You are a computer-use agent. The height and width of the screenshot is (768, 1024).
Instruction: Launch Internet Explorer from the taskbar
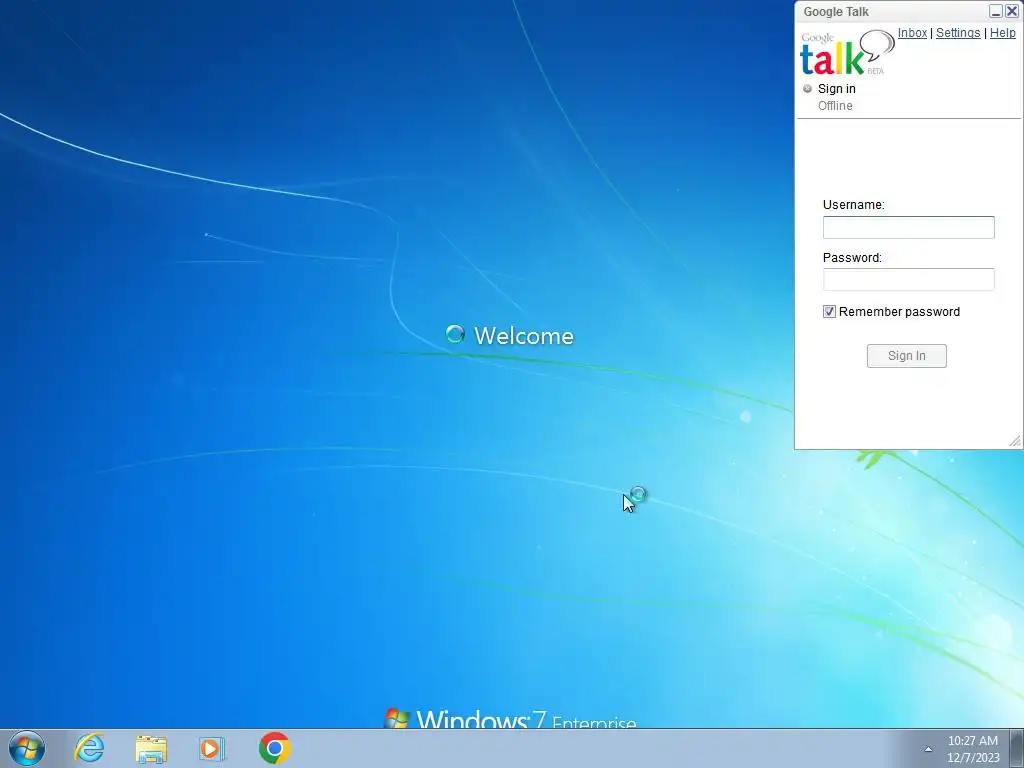click(x=89, y=748)
